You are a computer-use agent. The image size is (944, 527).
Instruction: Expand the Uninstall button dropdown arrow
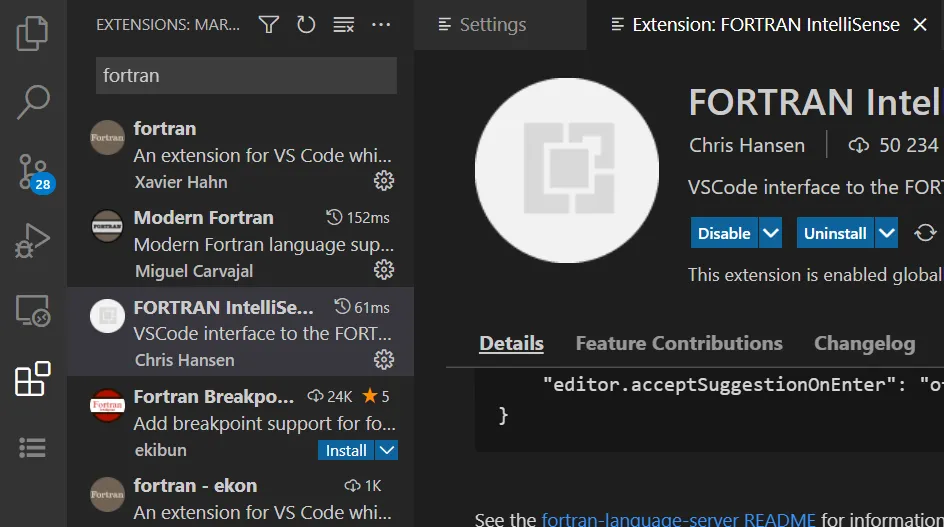887,233
